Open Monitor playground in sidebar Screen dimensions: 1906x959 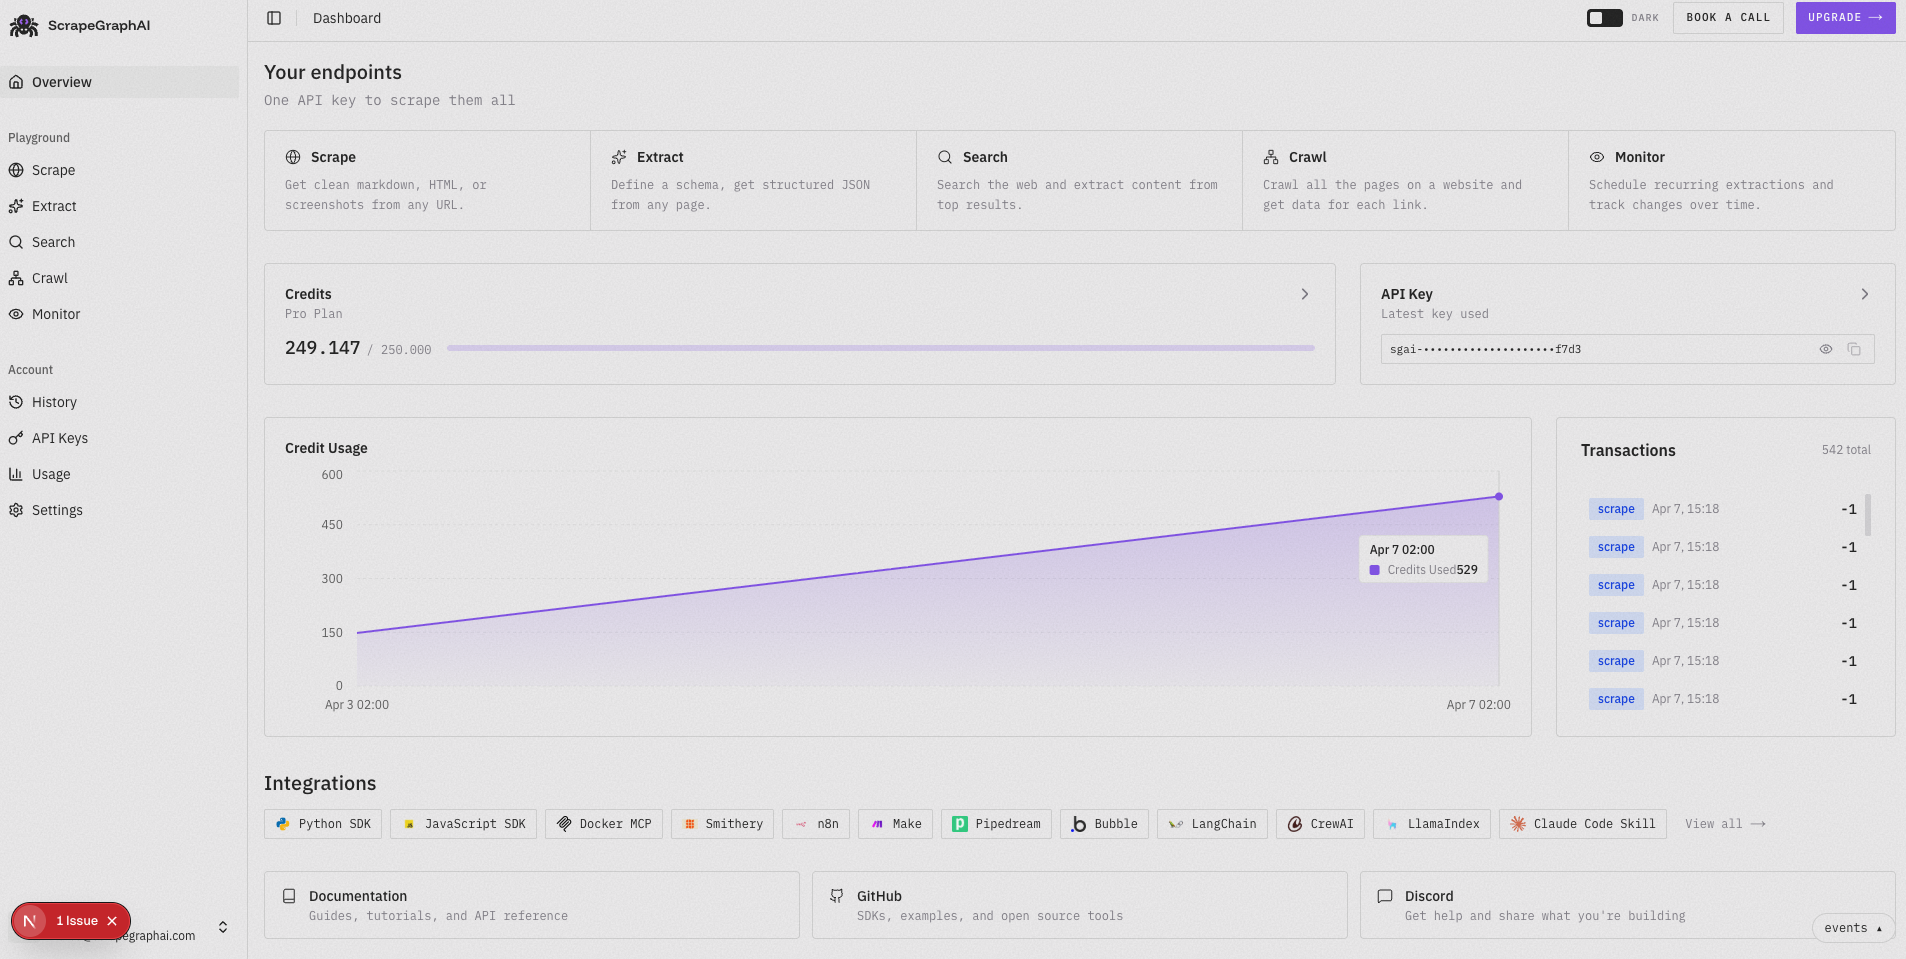(120, 314)
